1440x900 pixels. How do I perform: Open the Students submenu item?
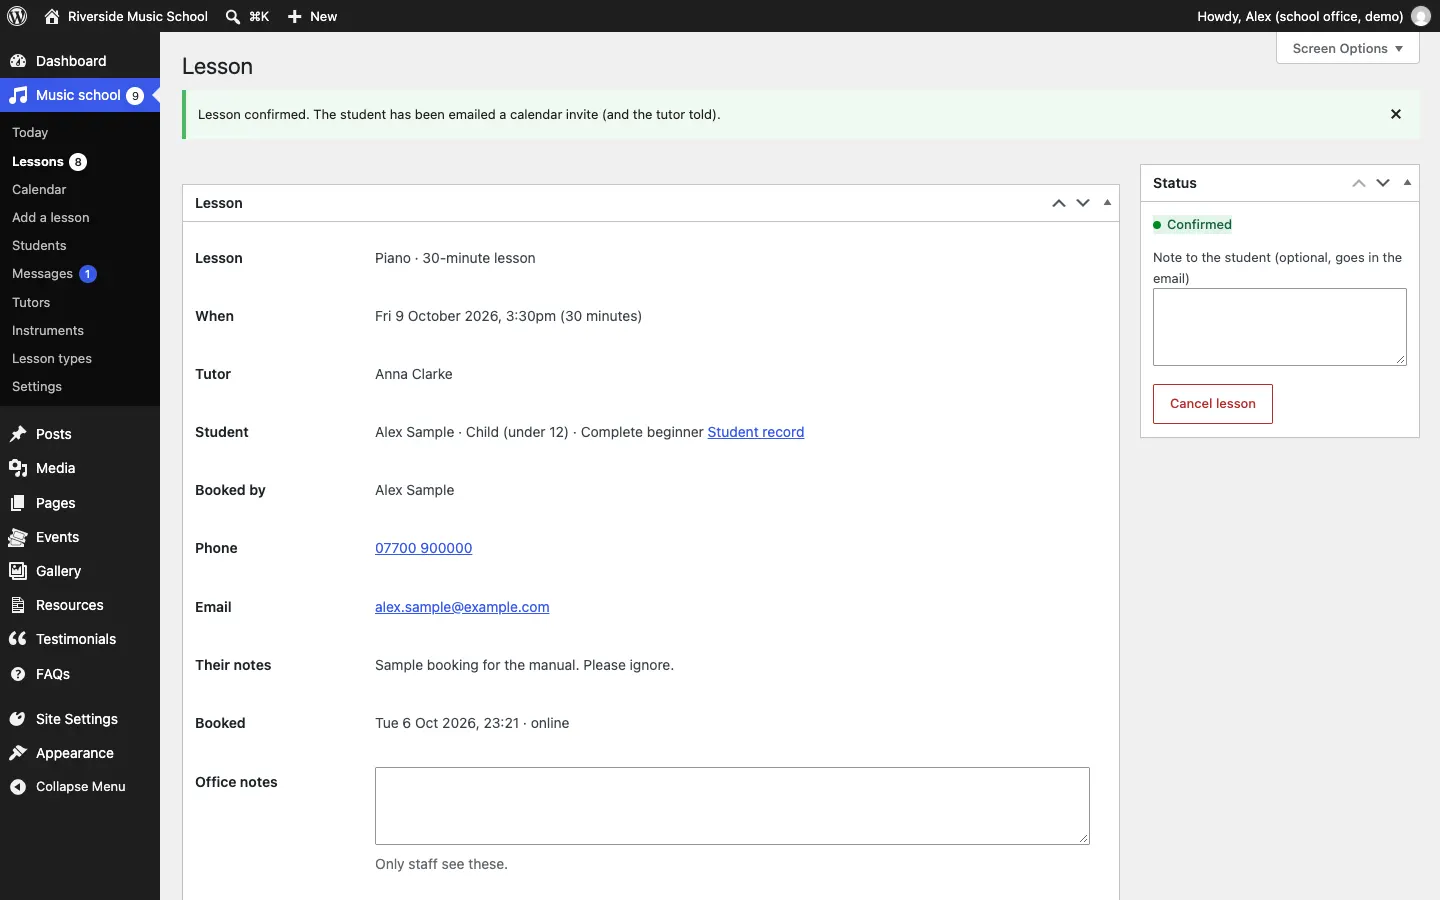39,246
